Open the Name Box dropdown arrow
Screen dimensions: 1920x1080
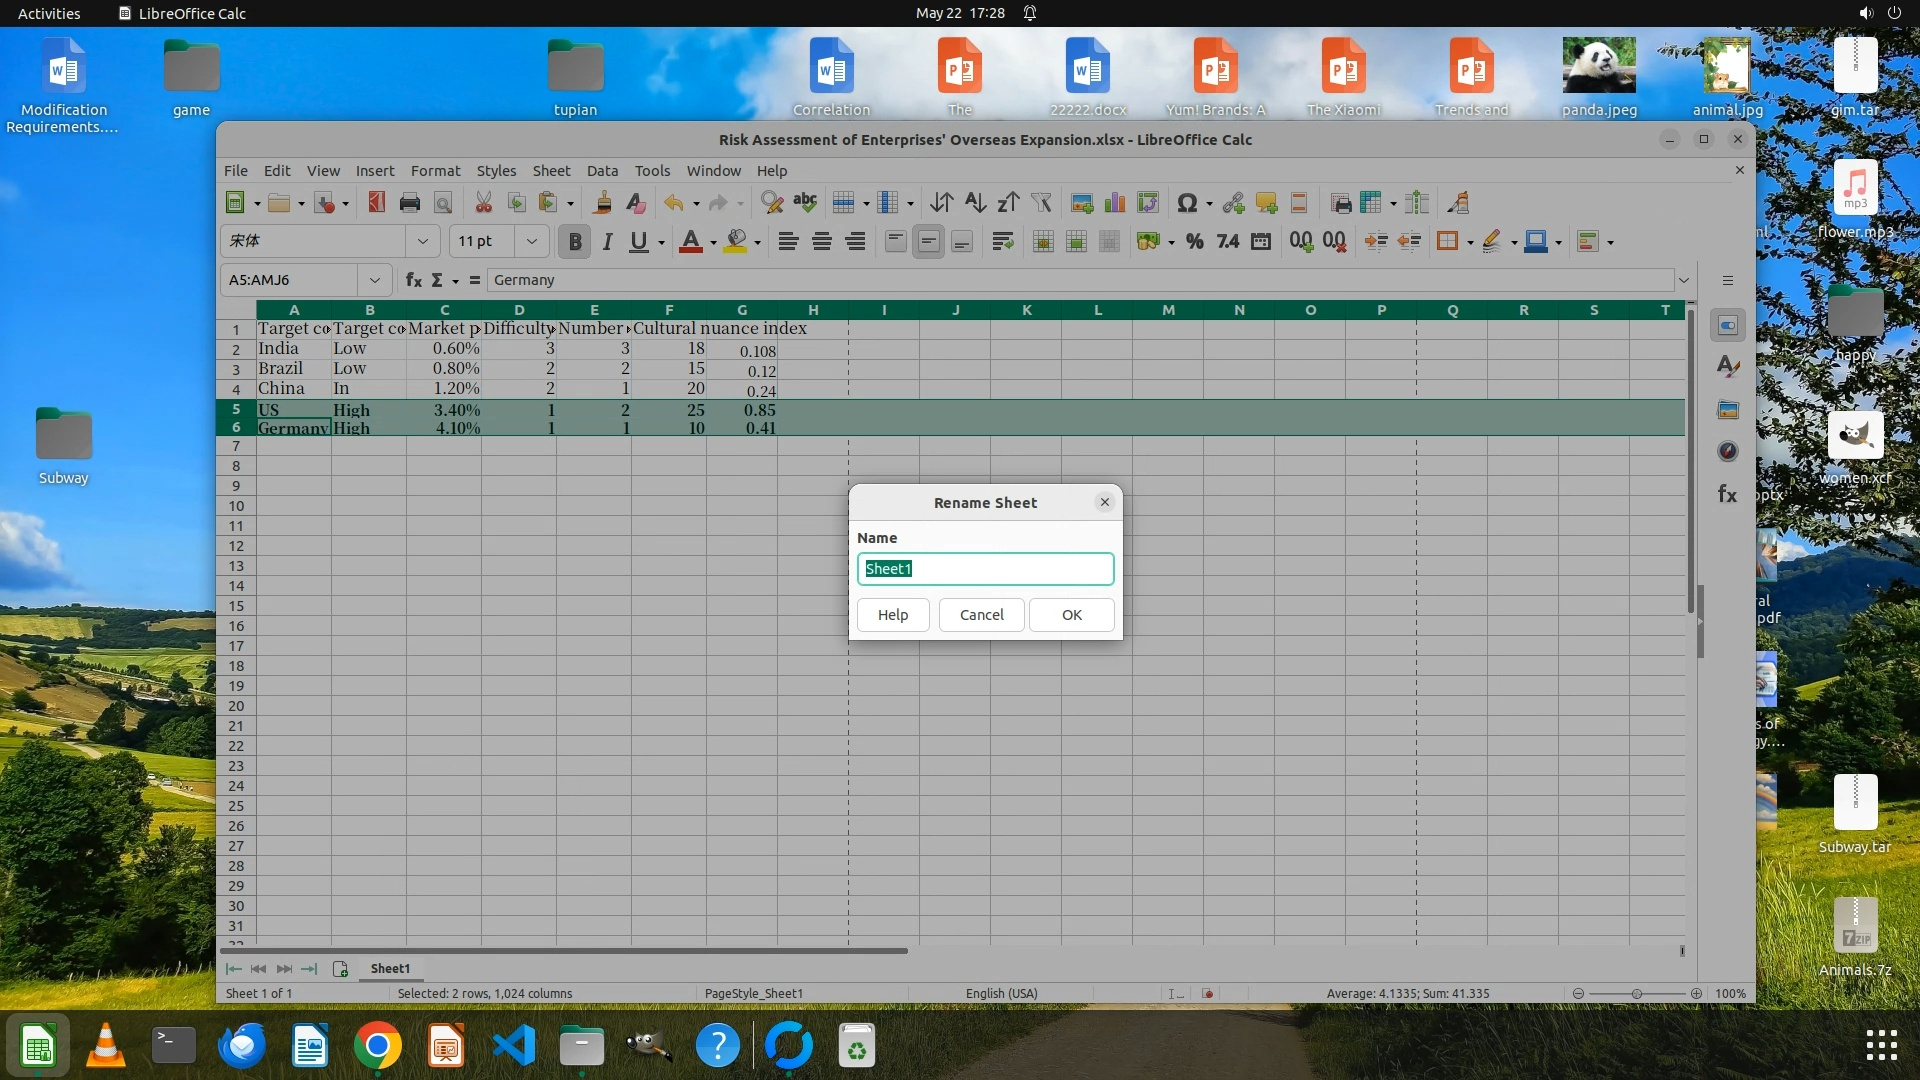click(374, 280)
